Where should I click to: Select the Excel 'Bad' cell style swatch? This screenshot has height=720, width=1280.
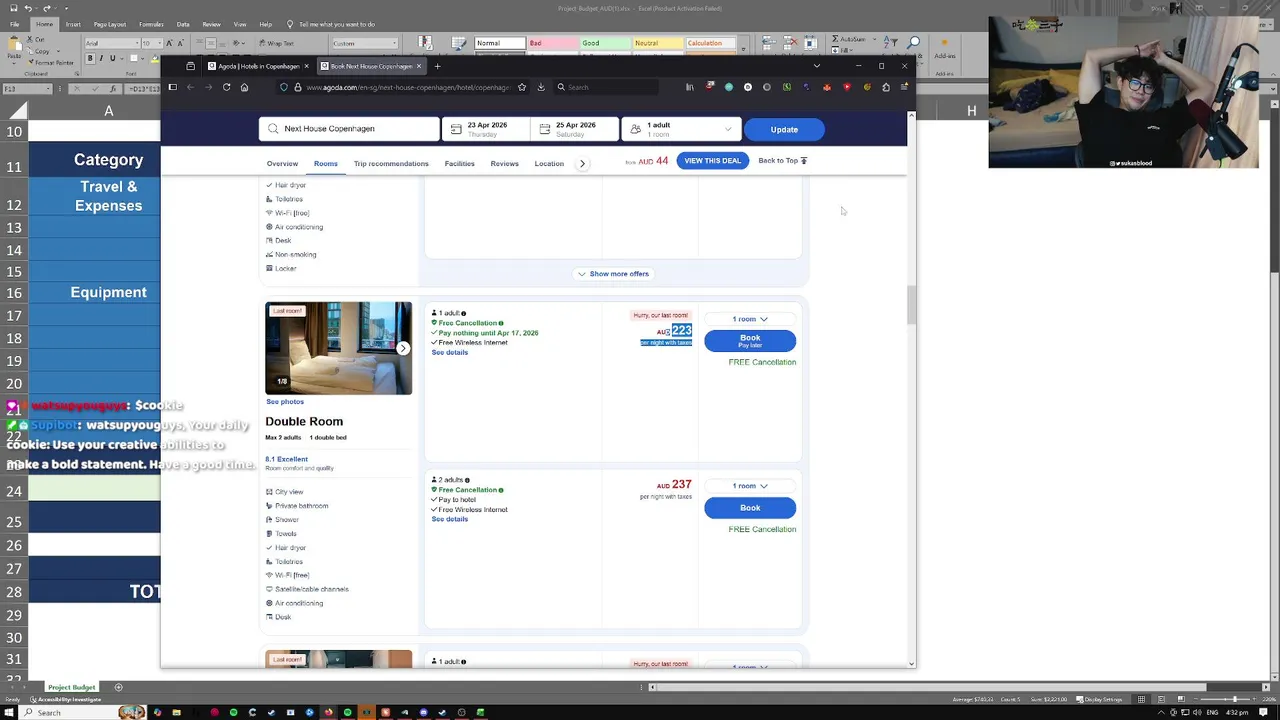pyautogui.click(x=551, y=43)
